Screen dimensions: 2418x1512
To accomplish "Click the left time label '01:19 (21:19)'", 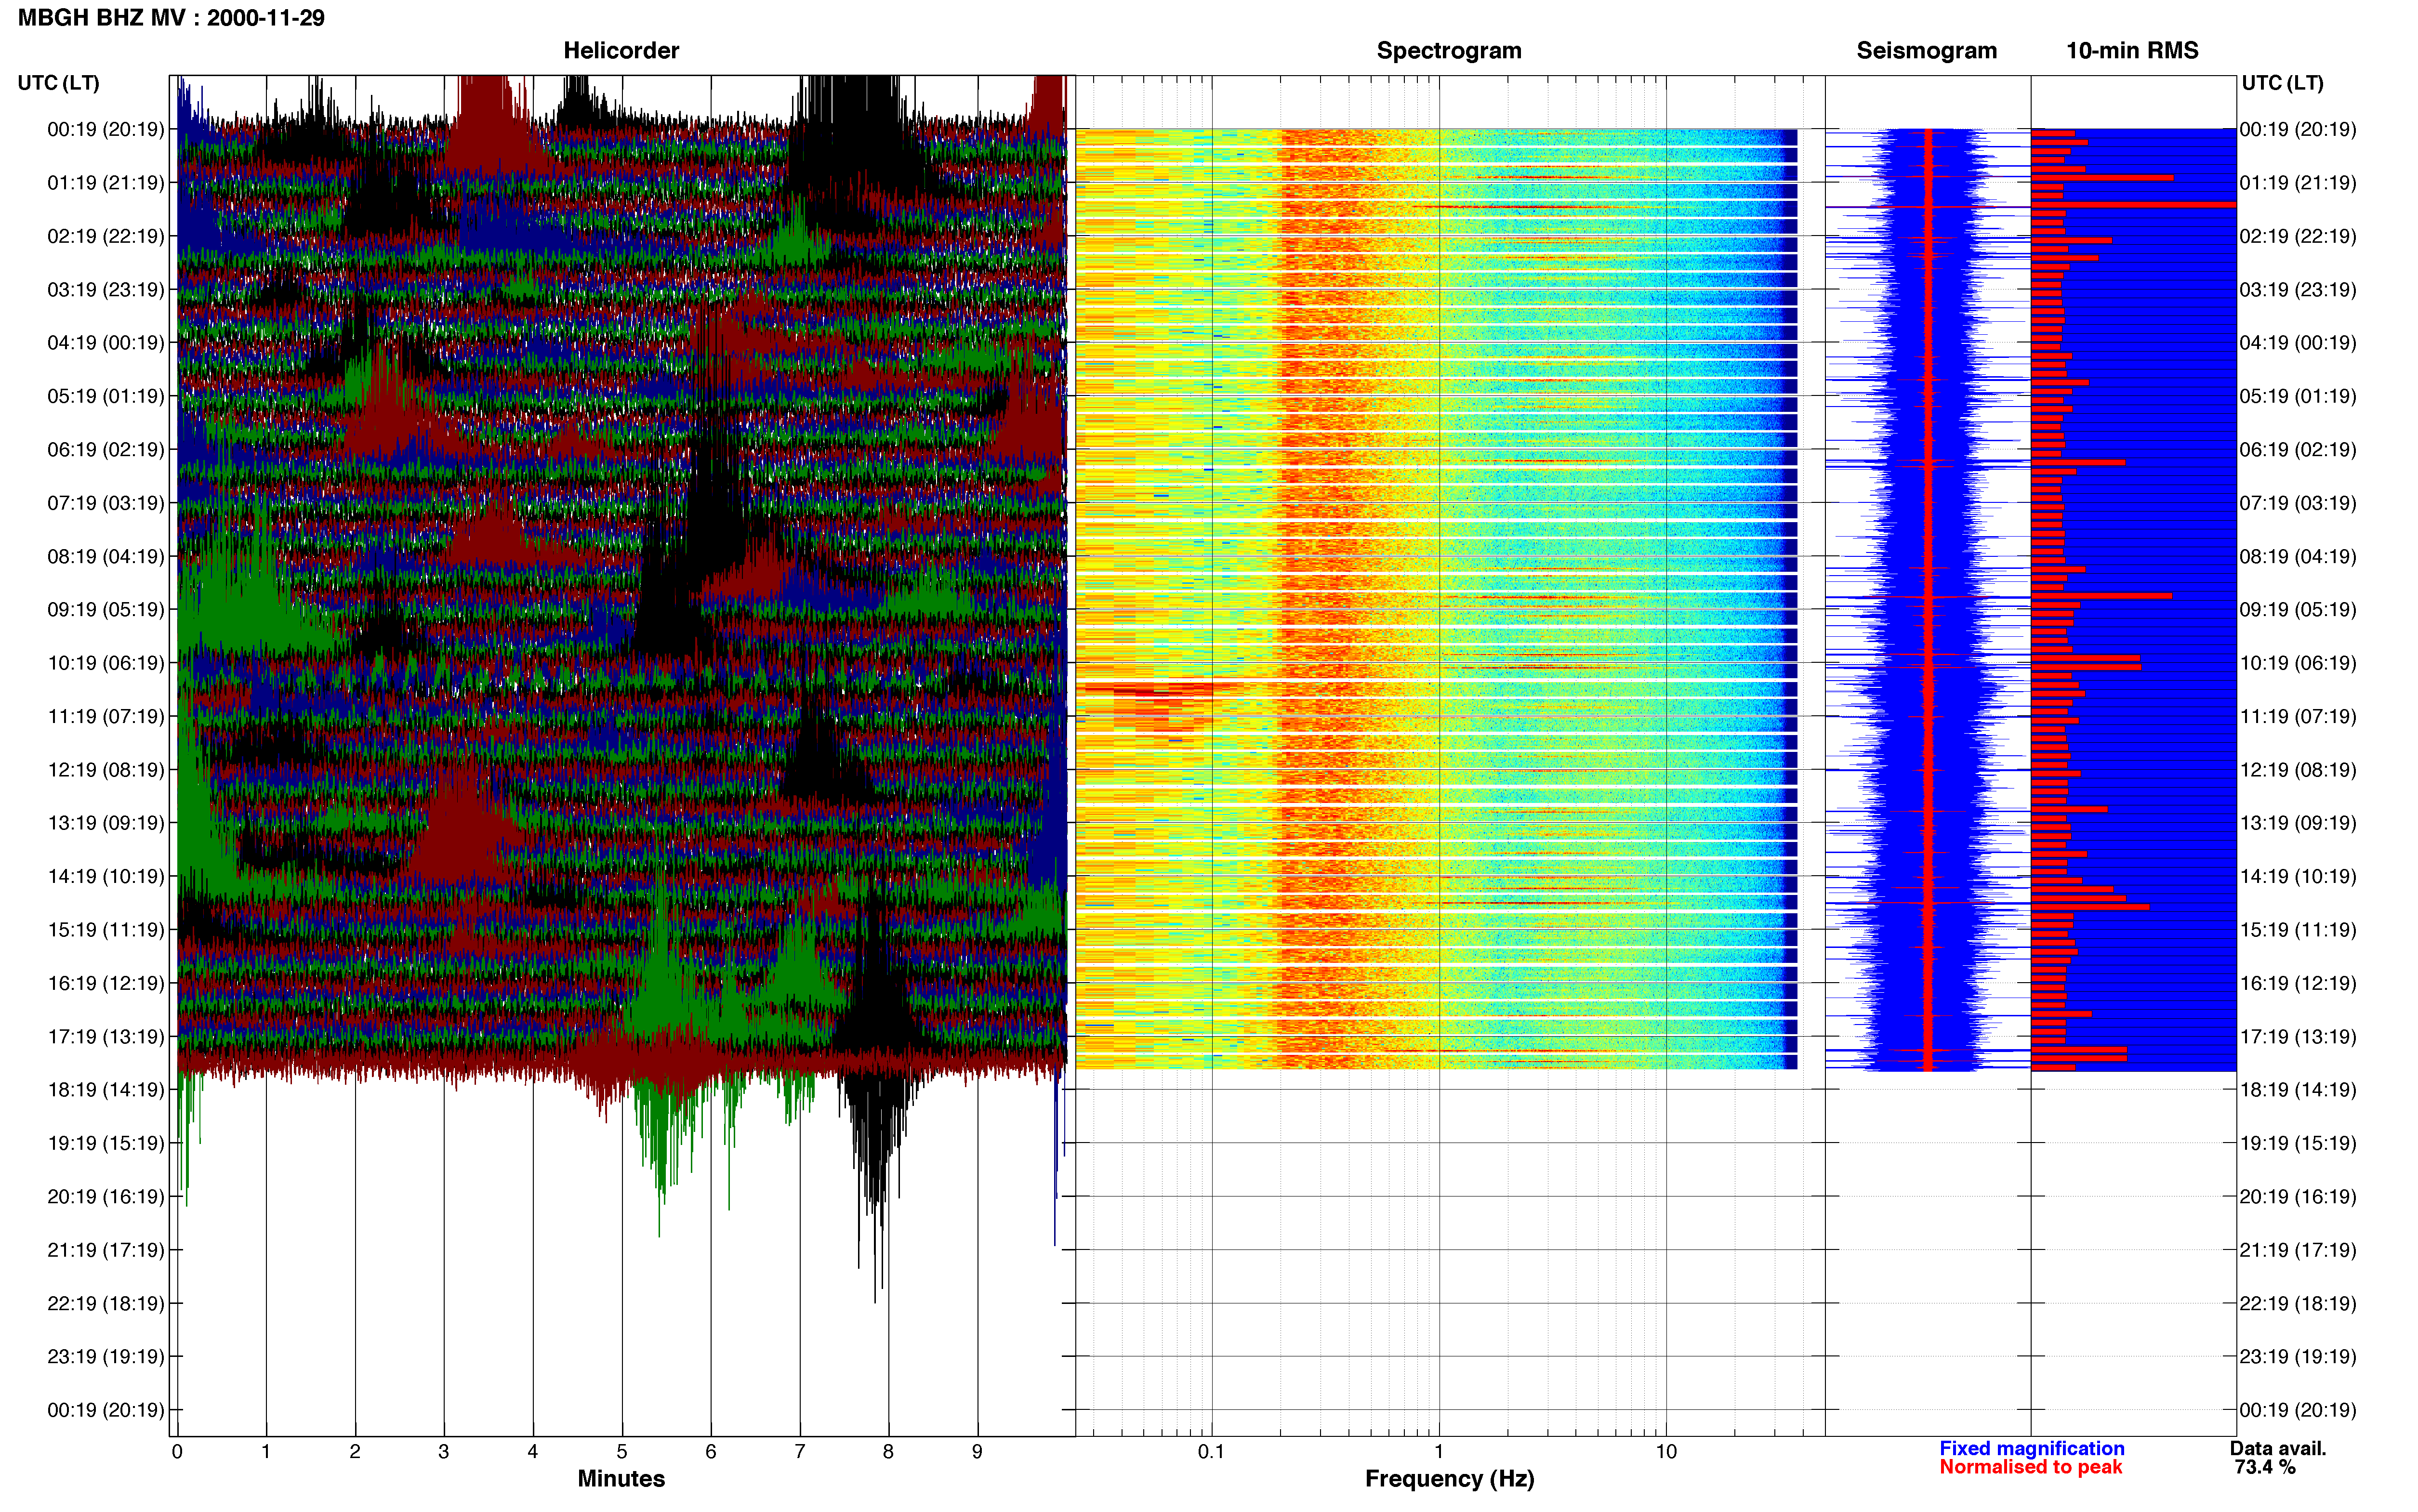I will [106, 183].
